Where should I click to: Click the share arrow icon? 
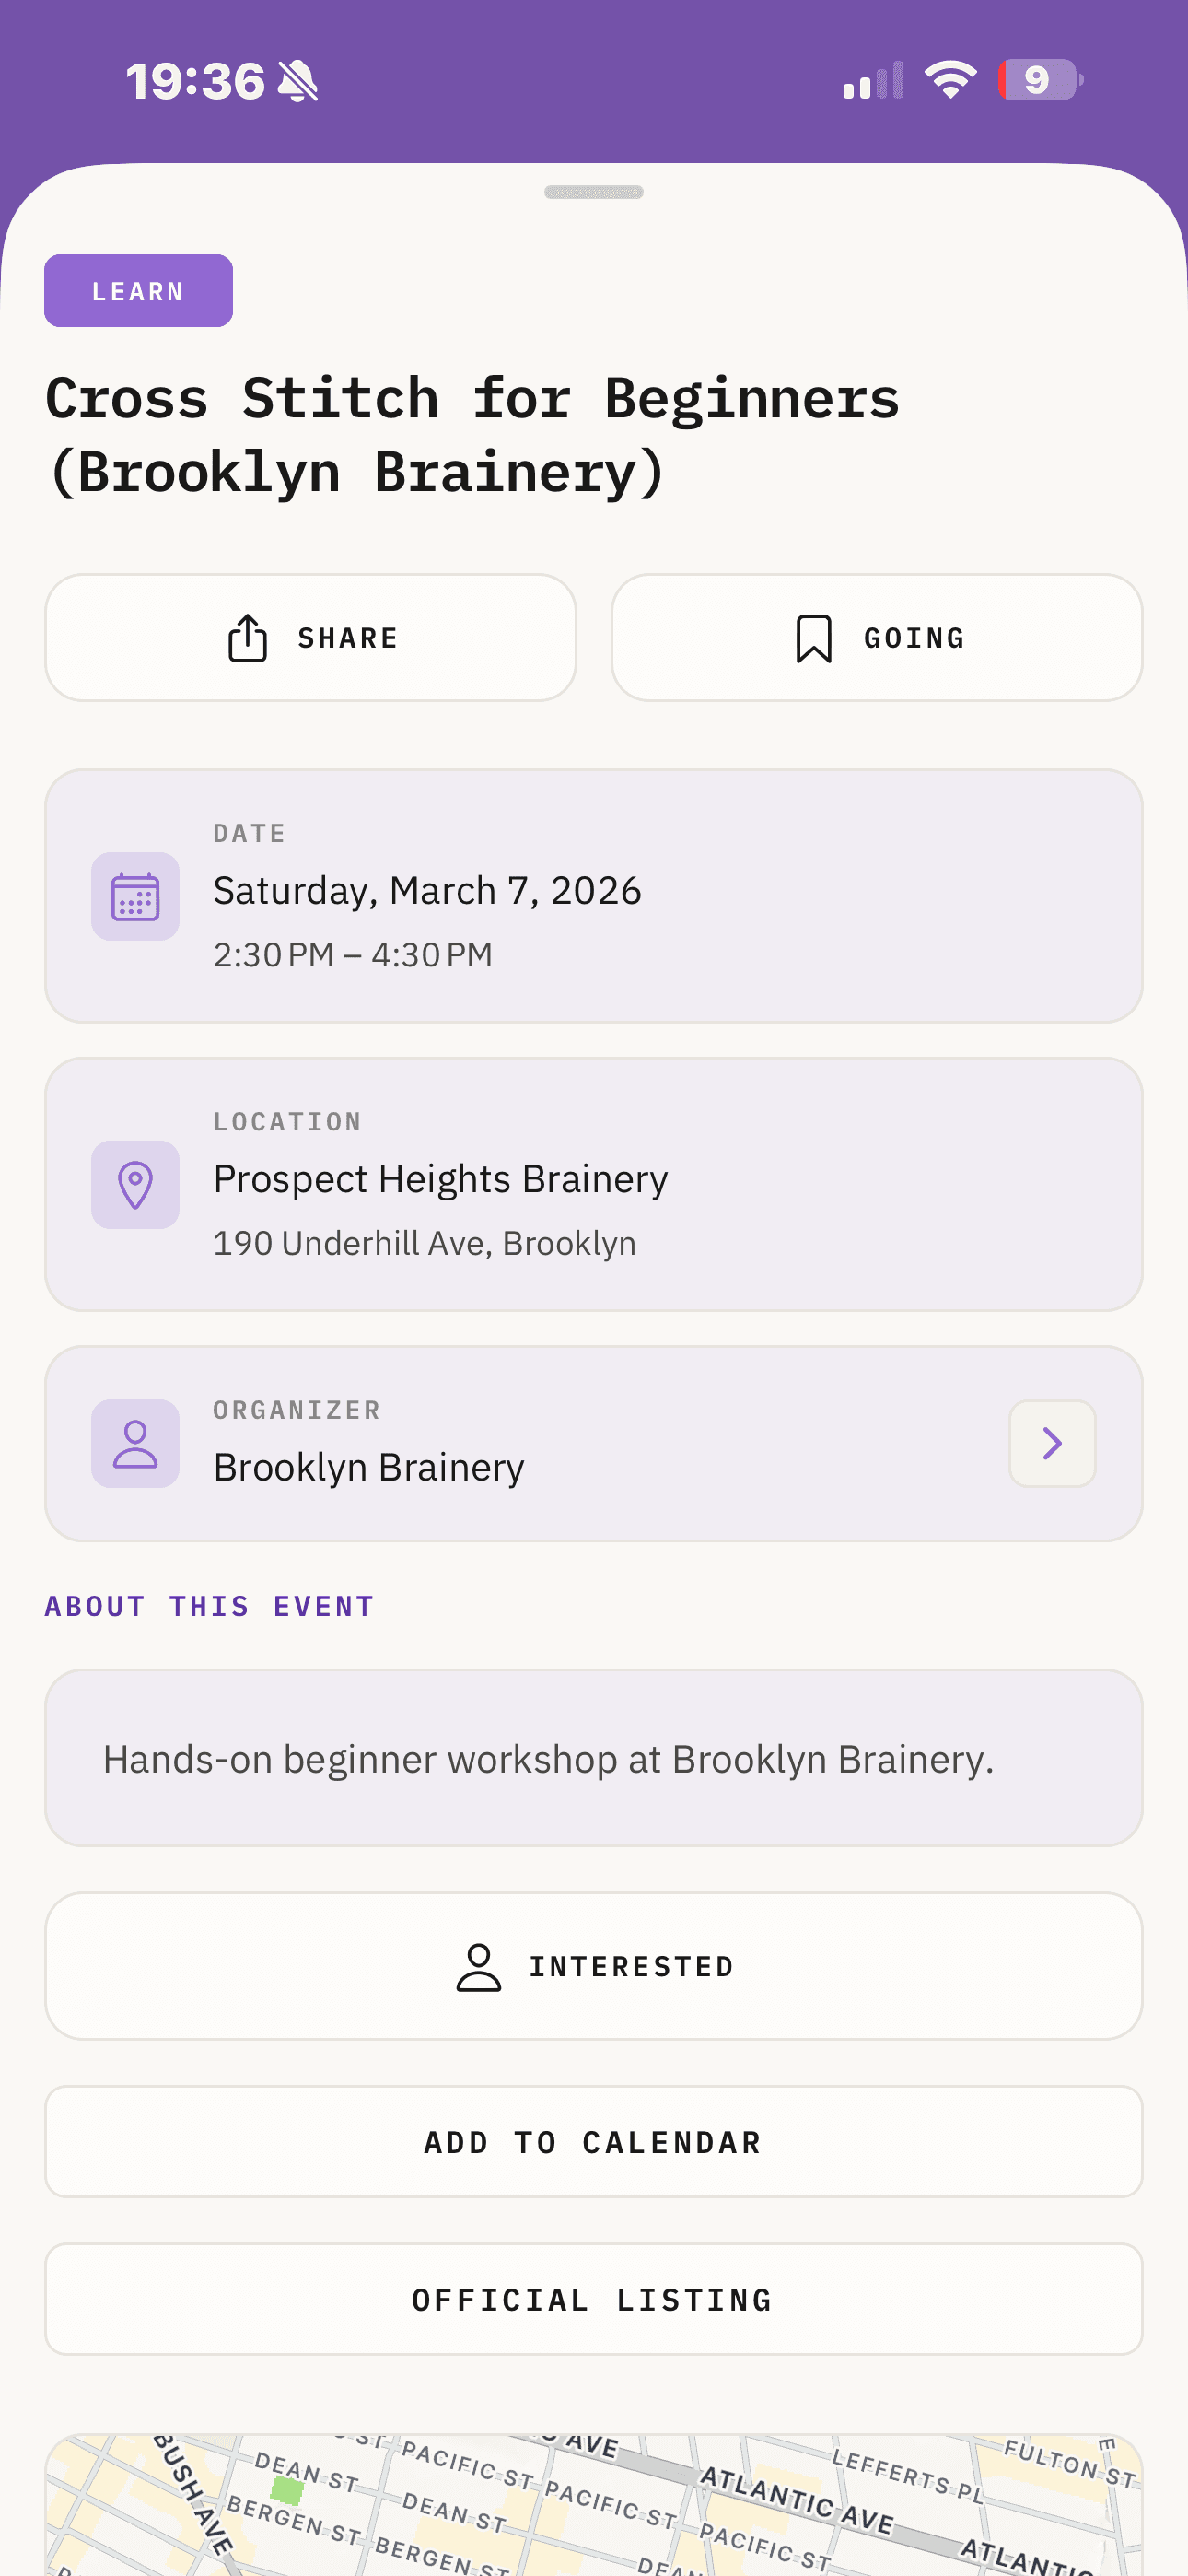(x=247, y=637)
